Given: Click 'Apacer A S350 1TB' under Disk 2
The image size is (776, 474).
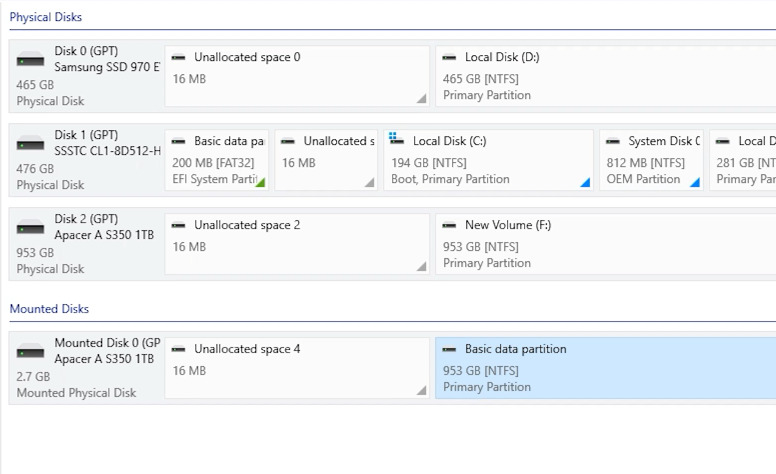Looking at the screenshot, I should click(104, 235).
